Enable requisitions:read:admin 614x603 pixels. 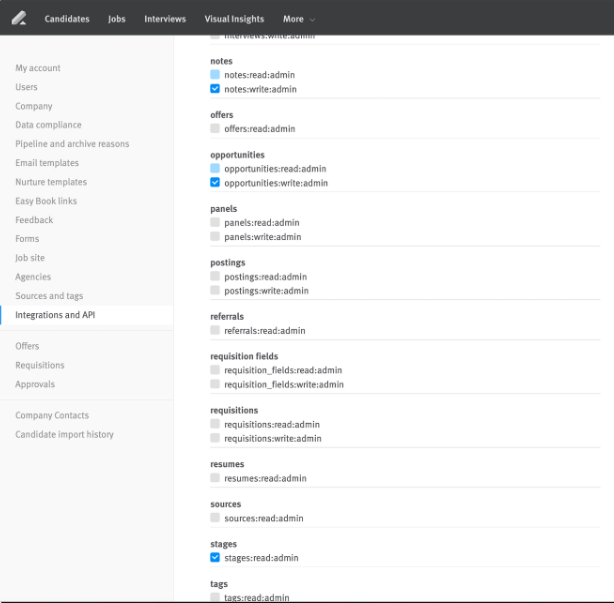[x=215, y=424]
